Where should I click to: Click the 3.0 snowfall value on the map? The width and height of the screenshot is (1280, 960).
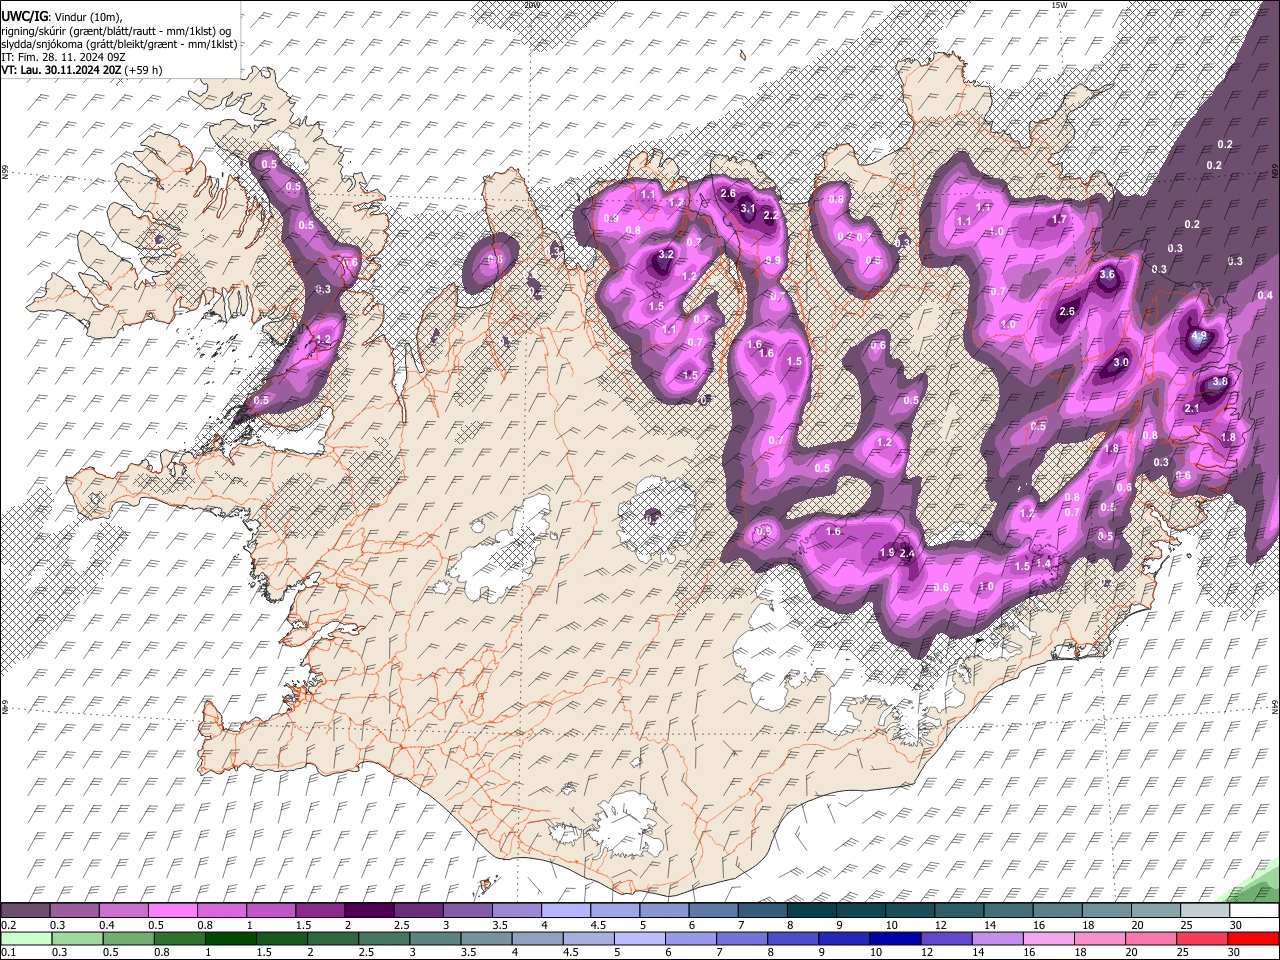1121,362
